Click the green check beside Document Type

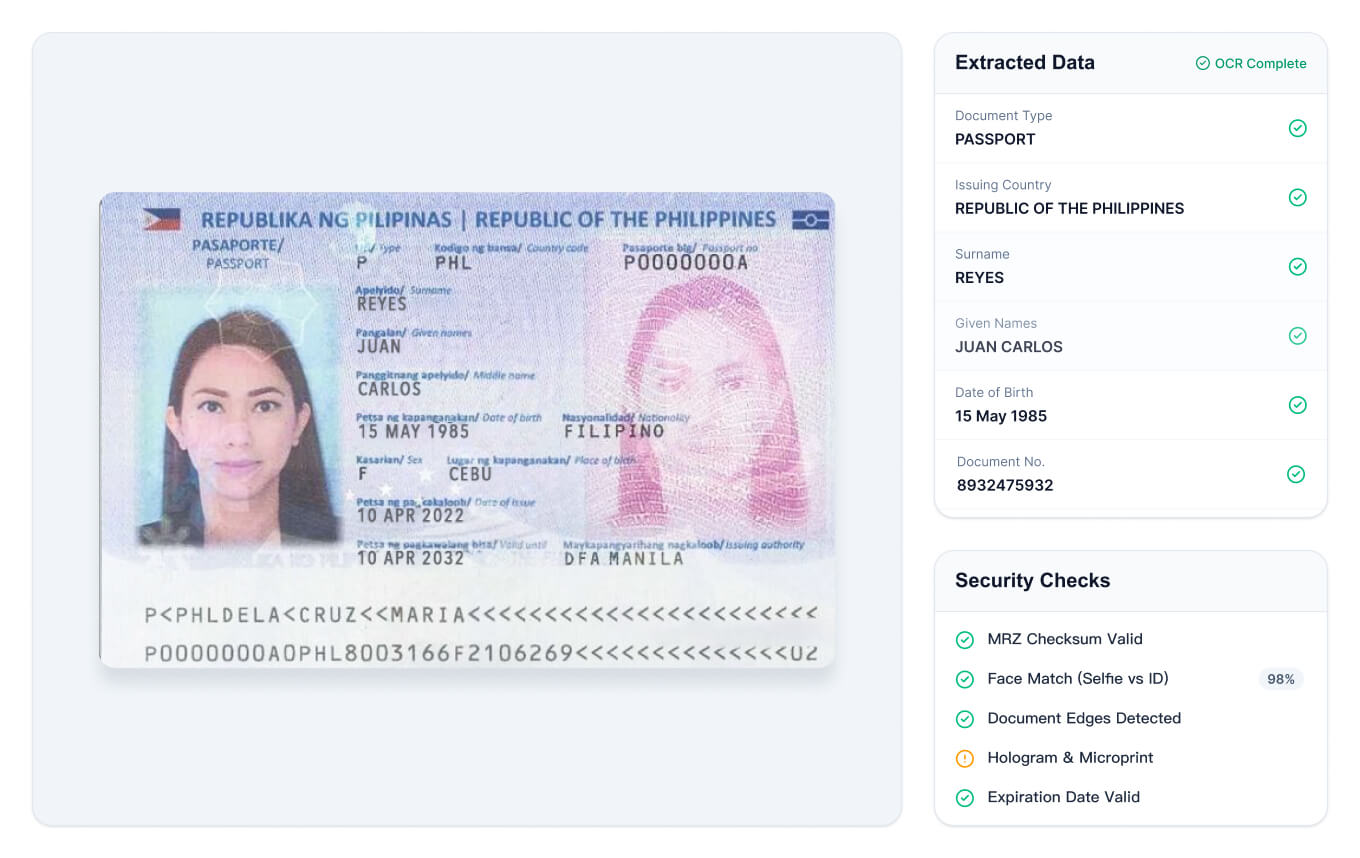1297,128
